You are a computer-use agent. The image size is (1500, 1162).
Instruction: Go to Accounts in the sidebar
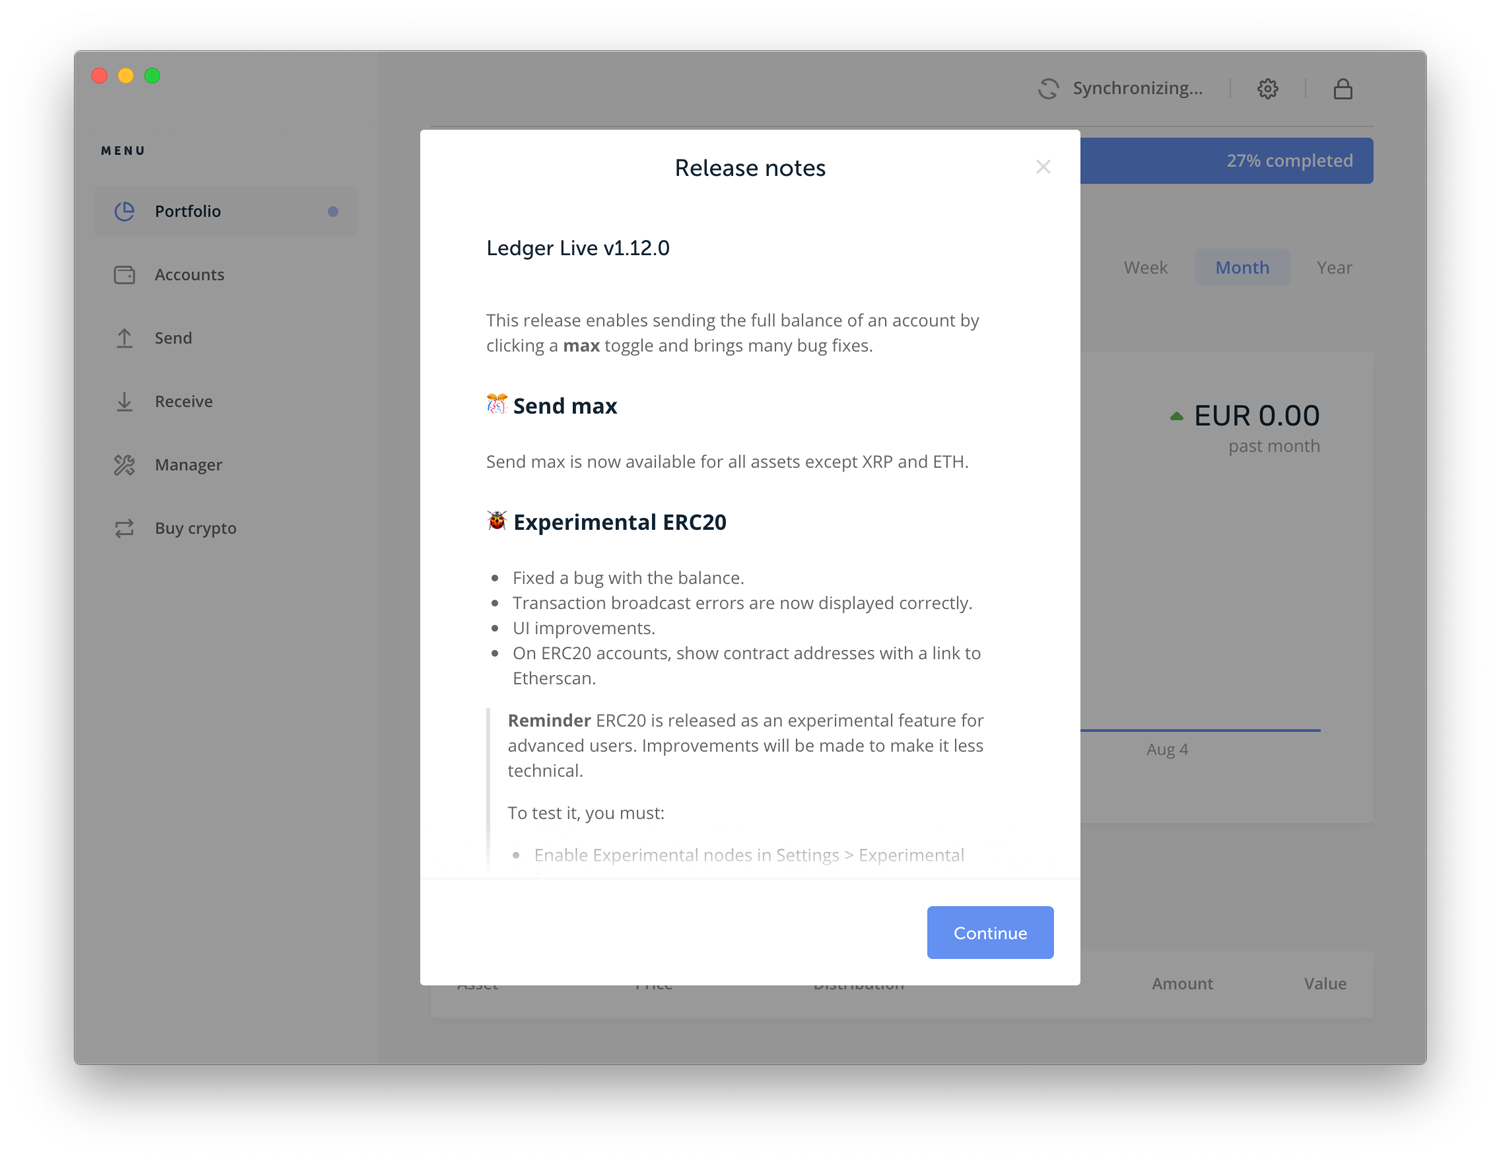point(226,274)
